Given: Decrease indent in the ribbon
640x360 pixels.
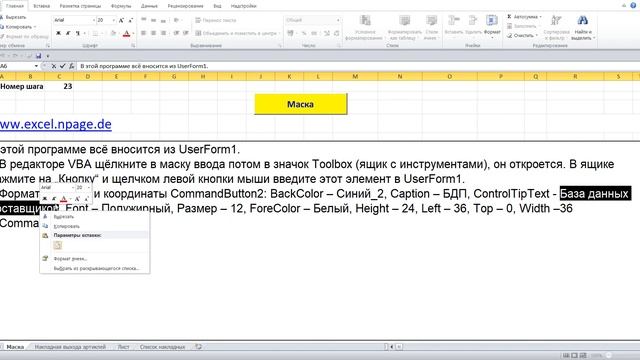Looking at the screenshot, I should 176,33.
